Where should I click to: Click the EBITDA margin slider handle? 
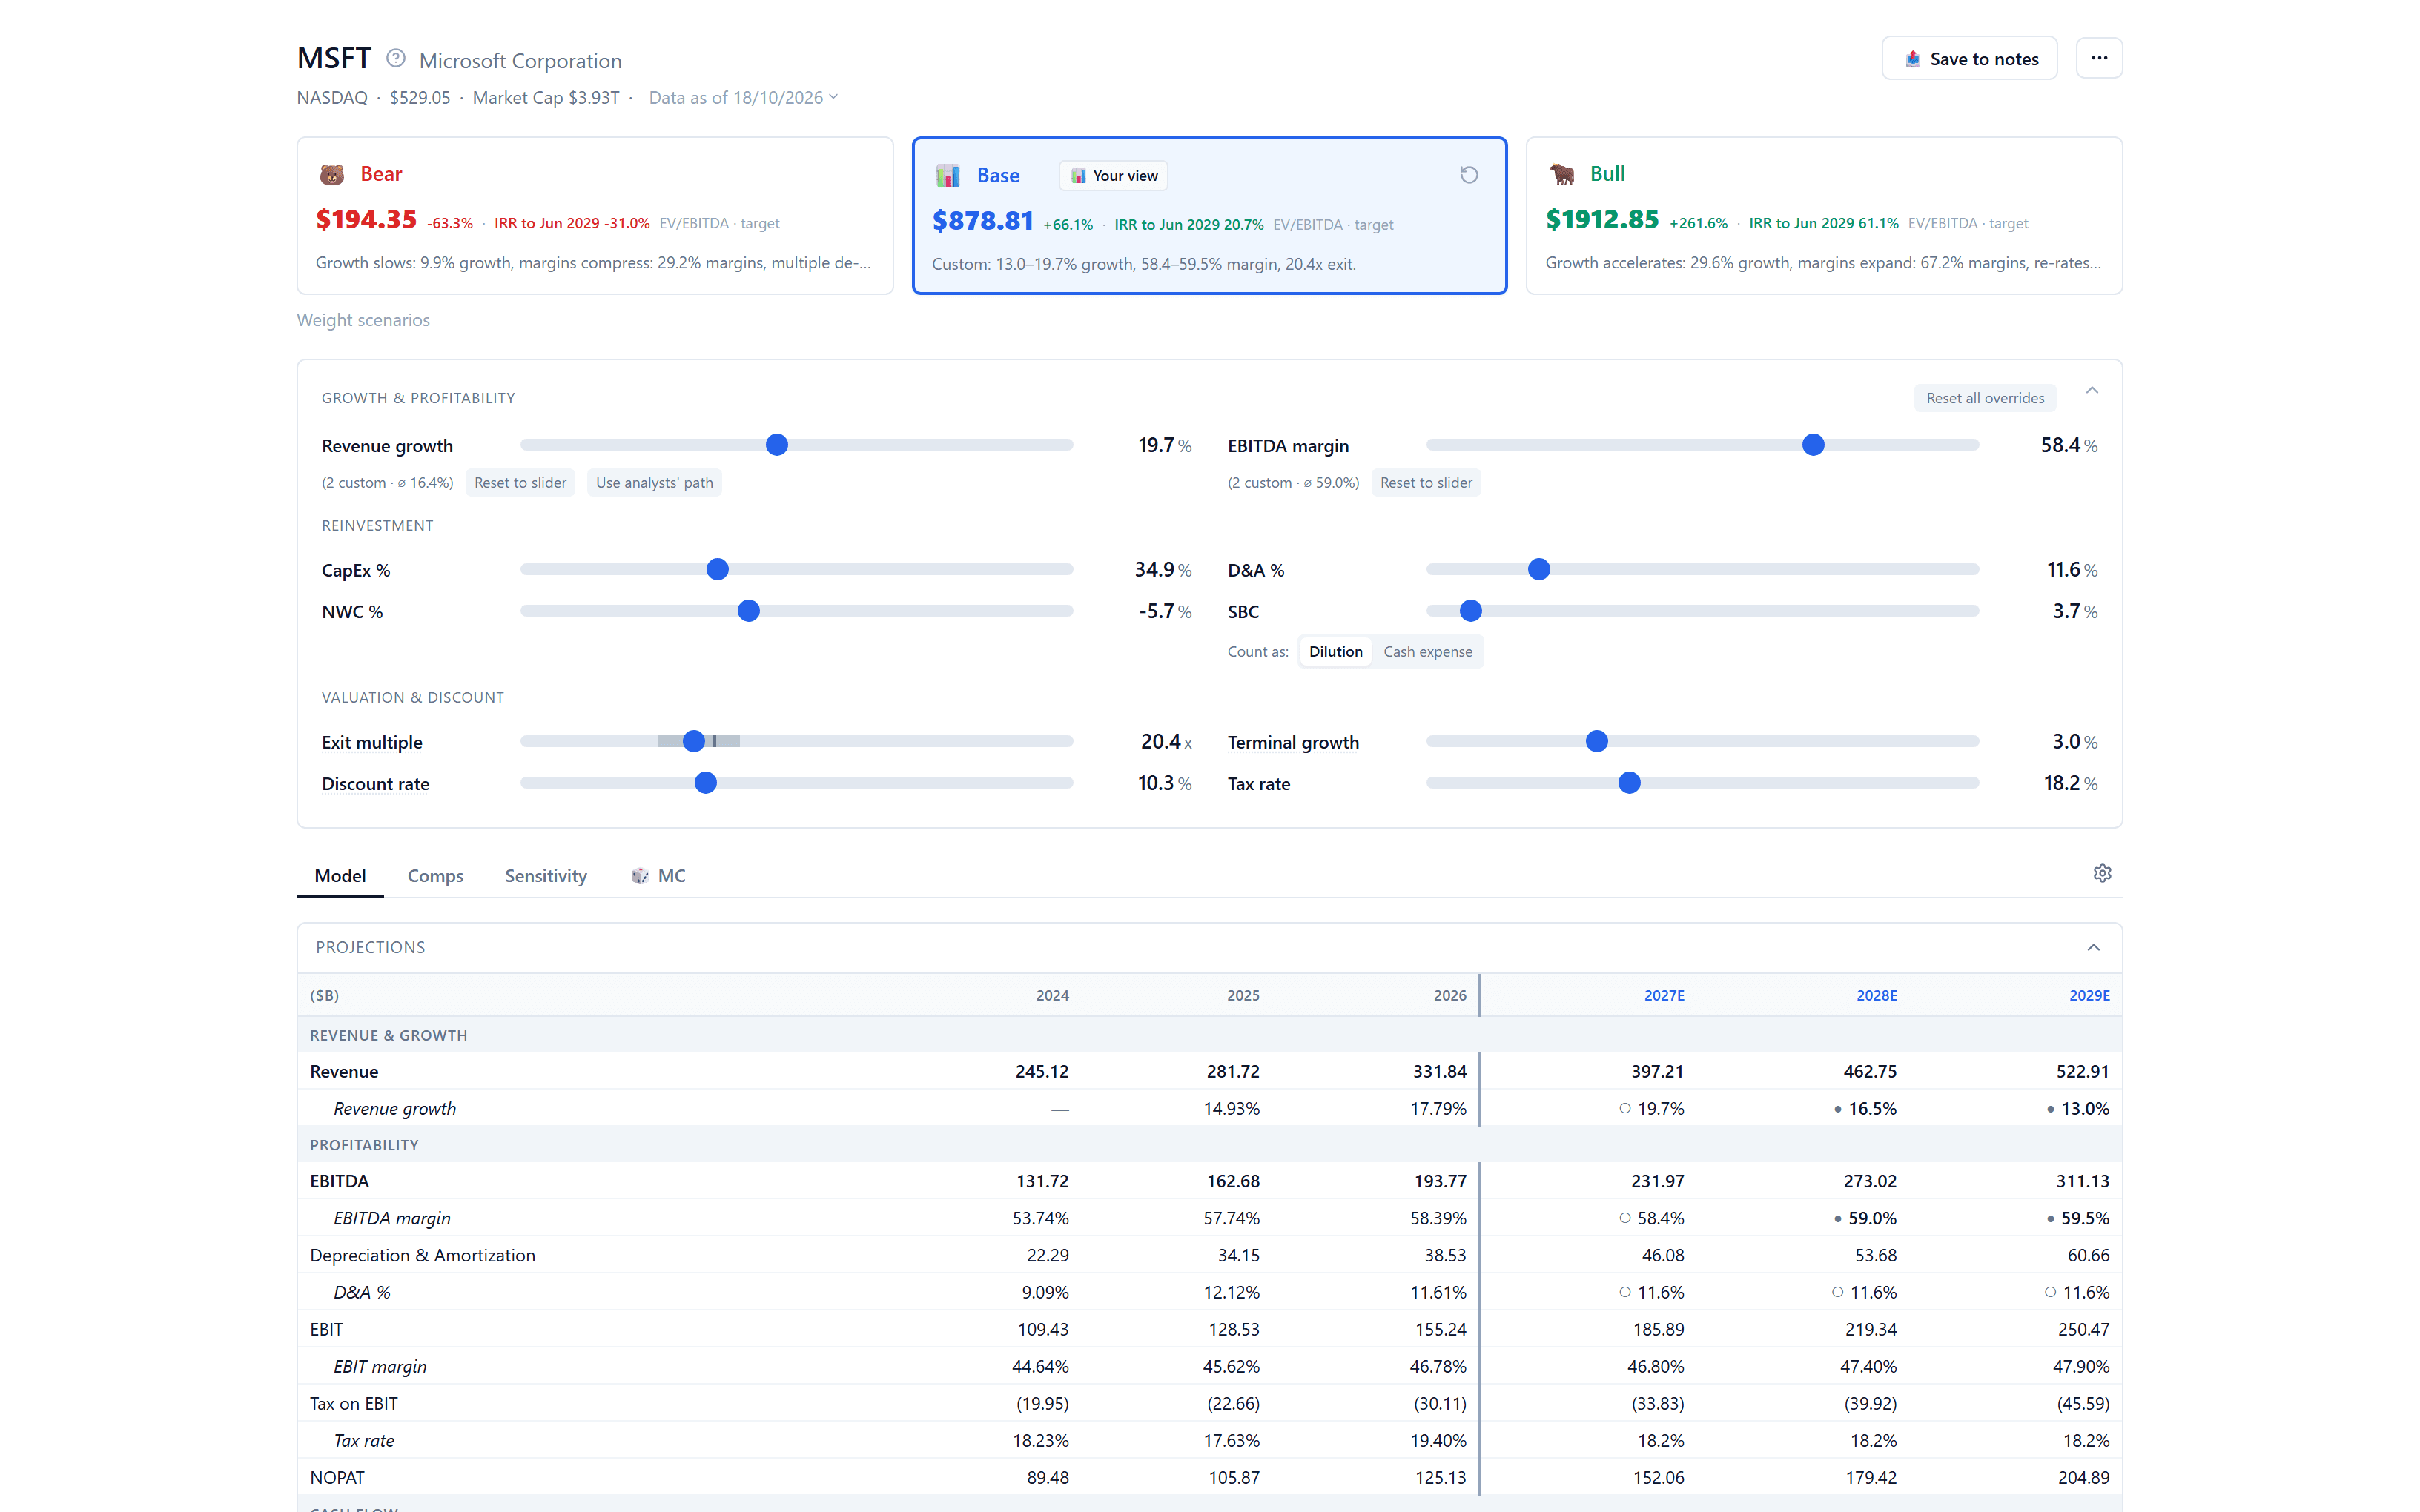tap(1813, 445)
